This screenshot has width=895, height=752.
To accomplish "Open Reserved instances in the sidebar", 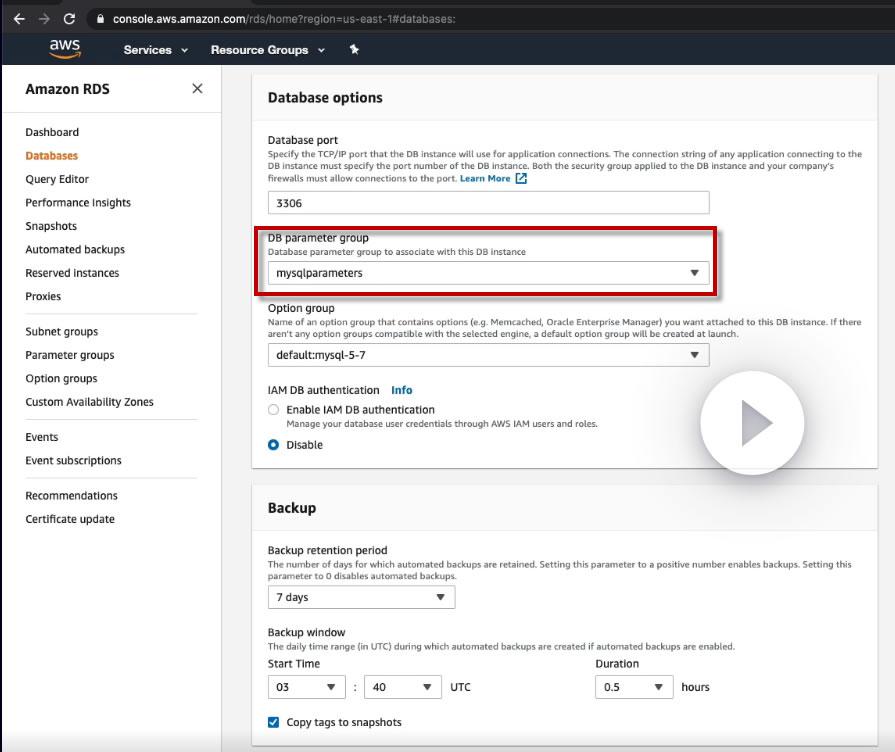I will (72, 273).
